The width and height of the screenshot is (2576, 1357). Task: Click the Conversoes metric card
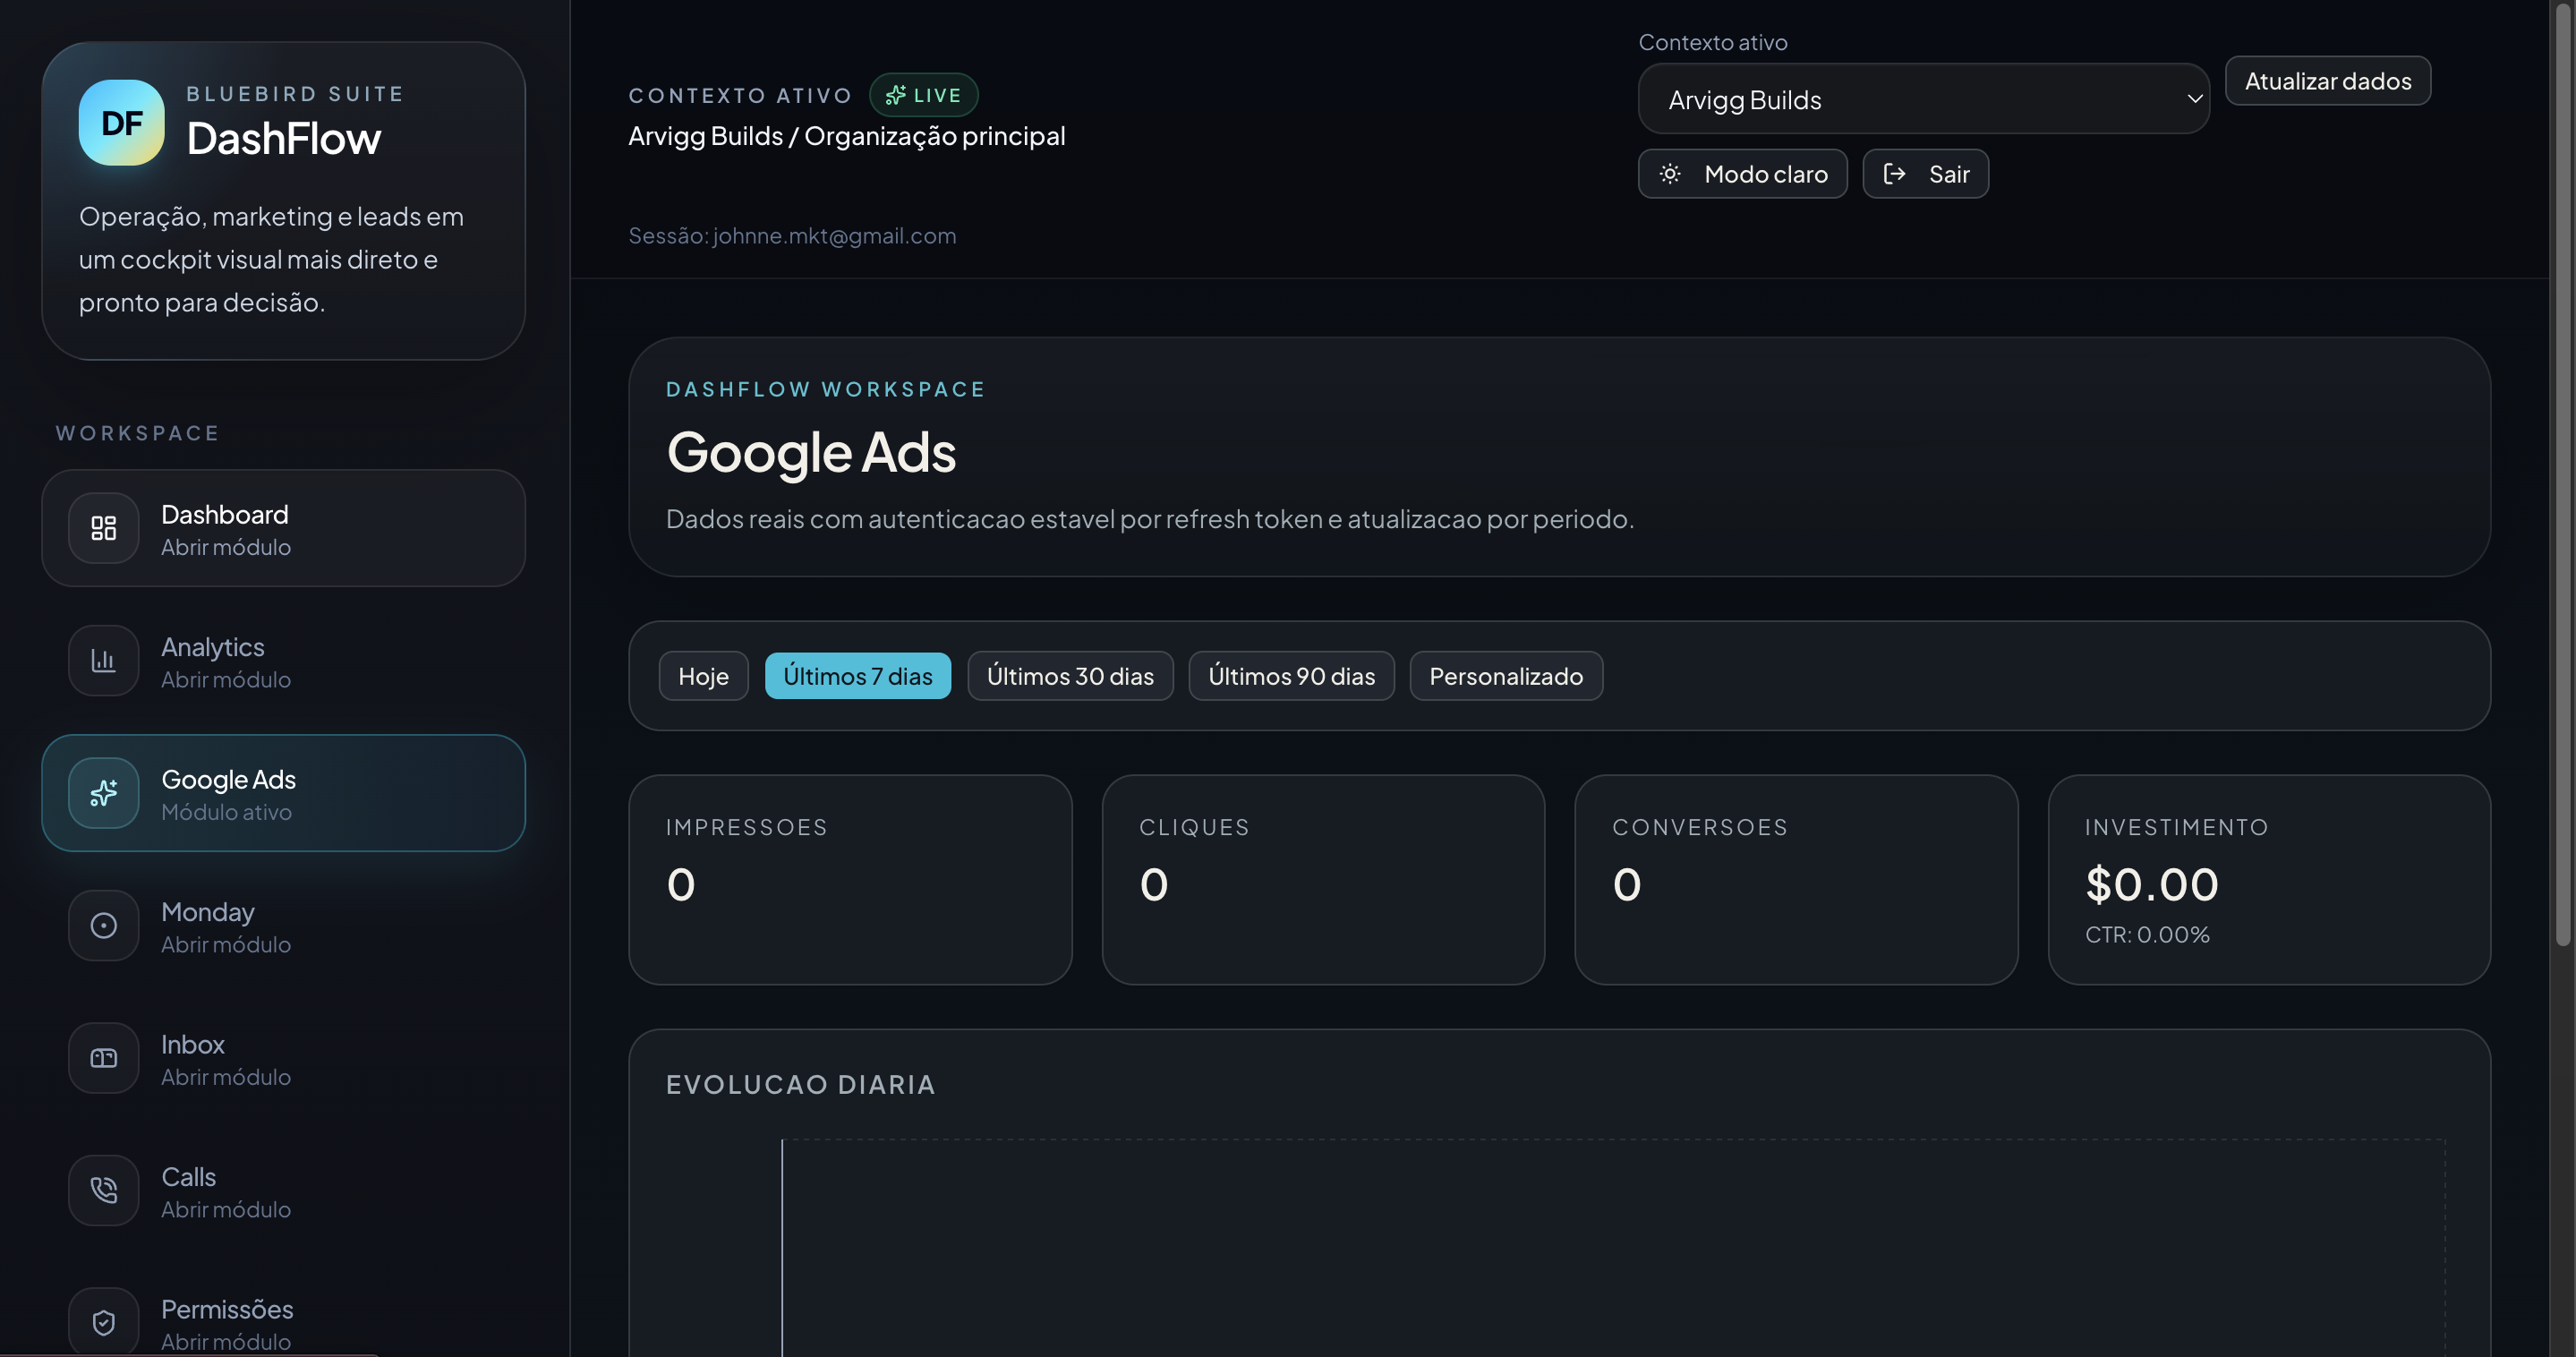tap(1797, 880)
